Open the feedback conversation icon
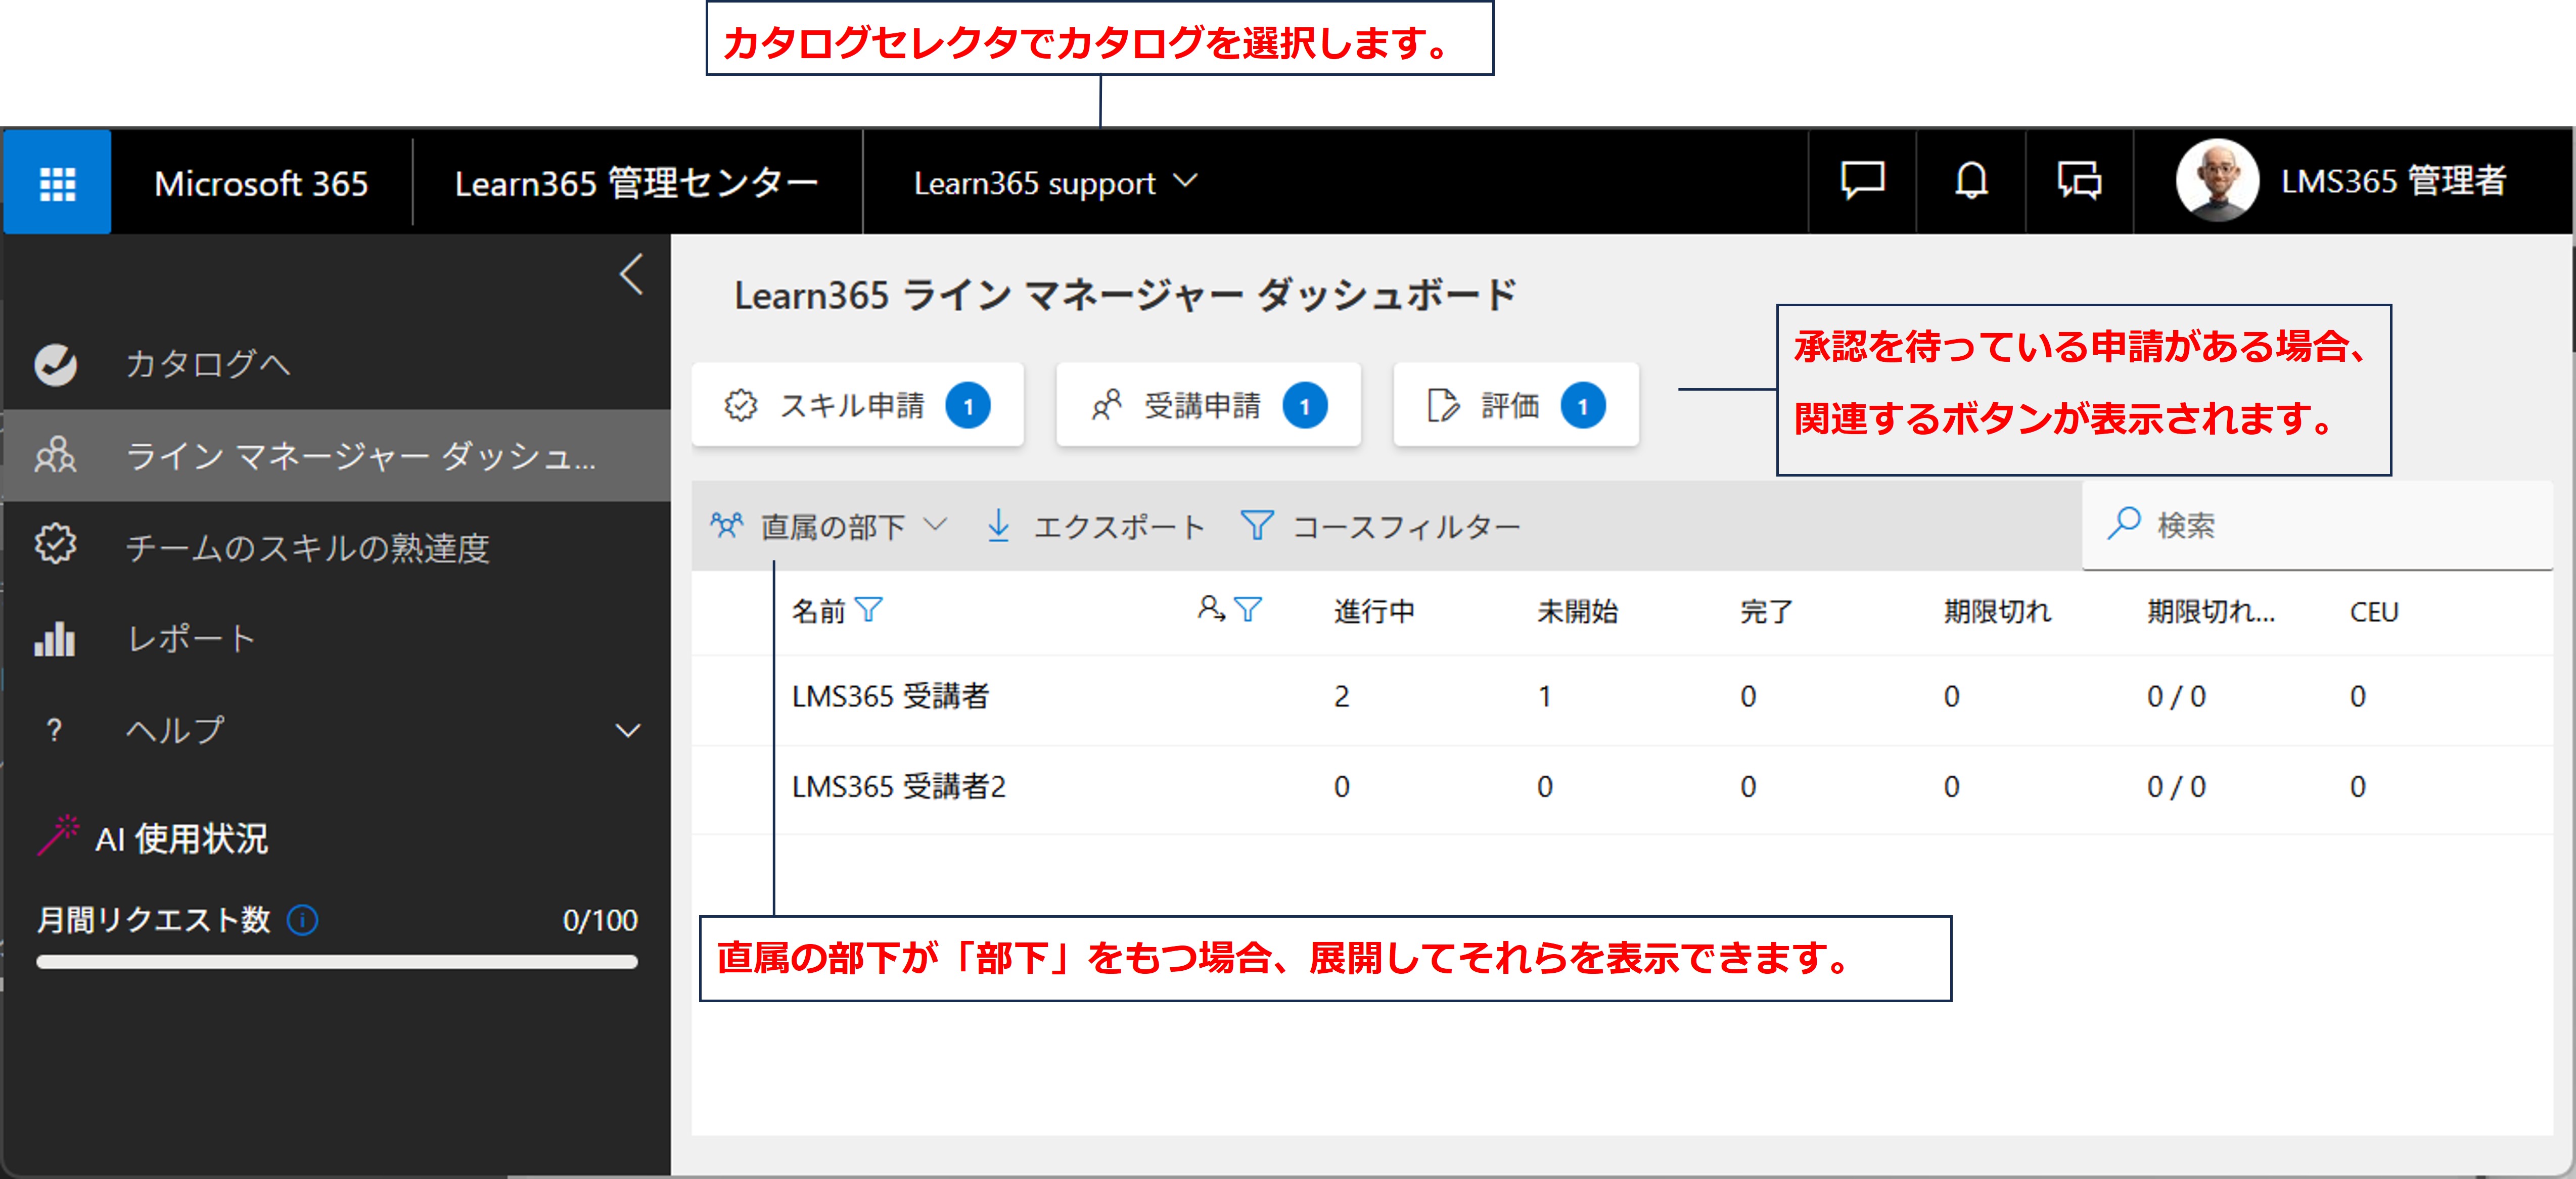2576x1179 pixels. point(2079,181)
